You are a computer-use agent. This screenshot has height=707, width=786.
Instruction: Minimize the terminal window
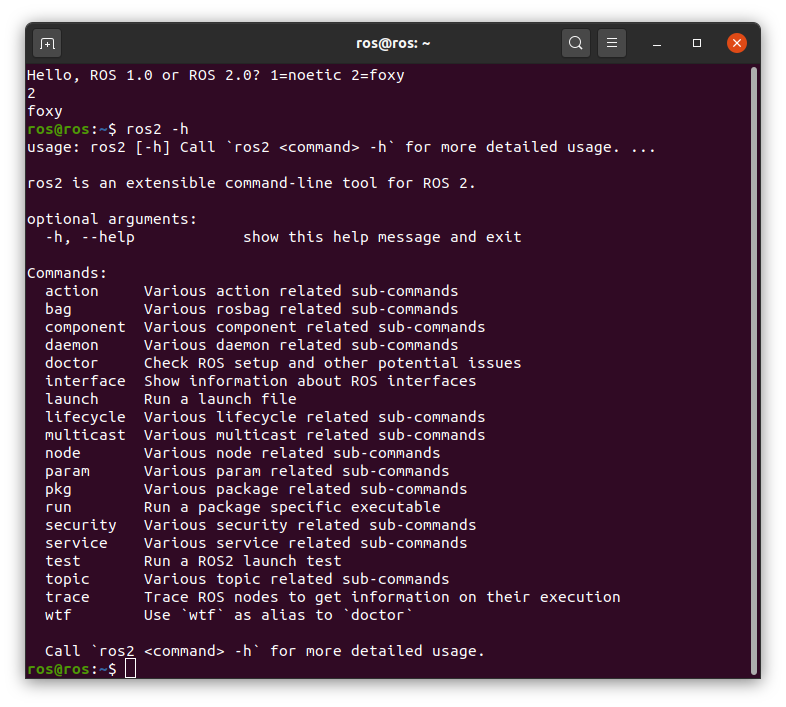[x=657, y=44]
